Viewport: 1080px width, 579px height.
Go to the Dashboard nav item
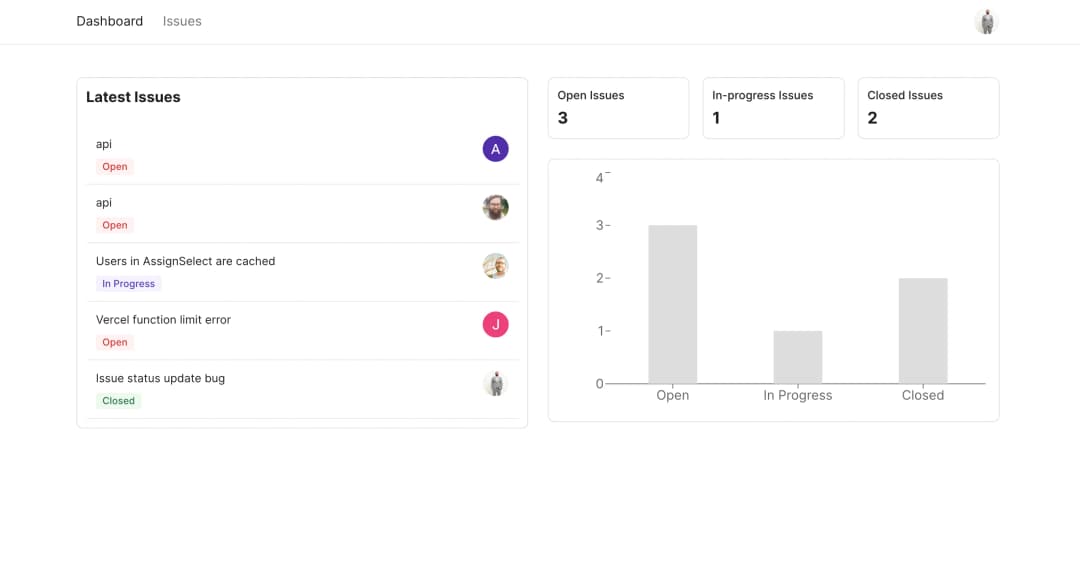click(x=109, y=21)
